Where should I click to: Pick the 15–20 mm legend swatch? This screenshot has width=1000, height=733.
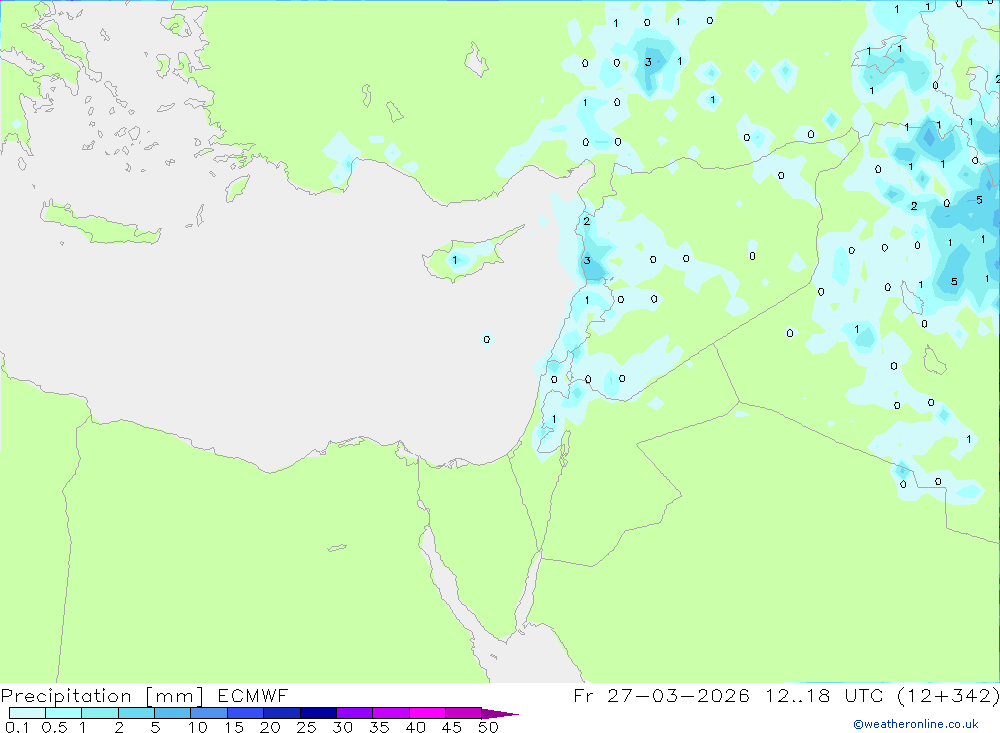[246, 713]
